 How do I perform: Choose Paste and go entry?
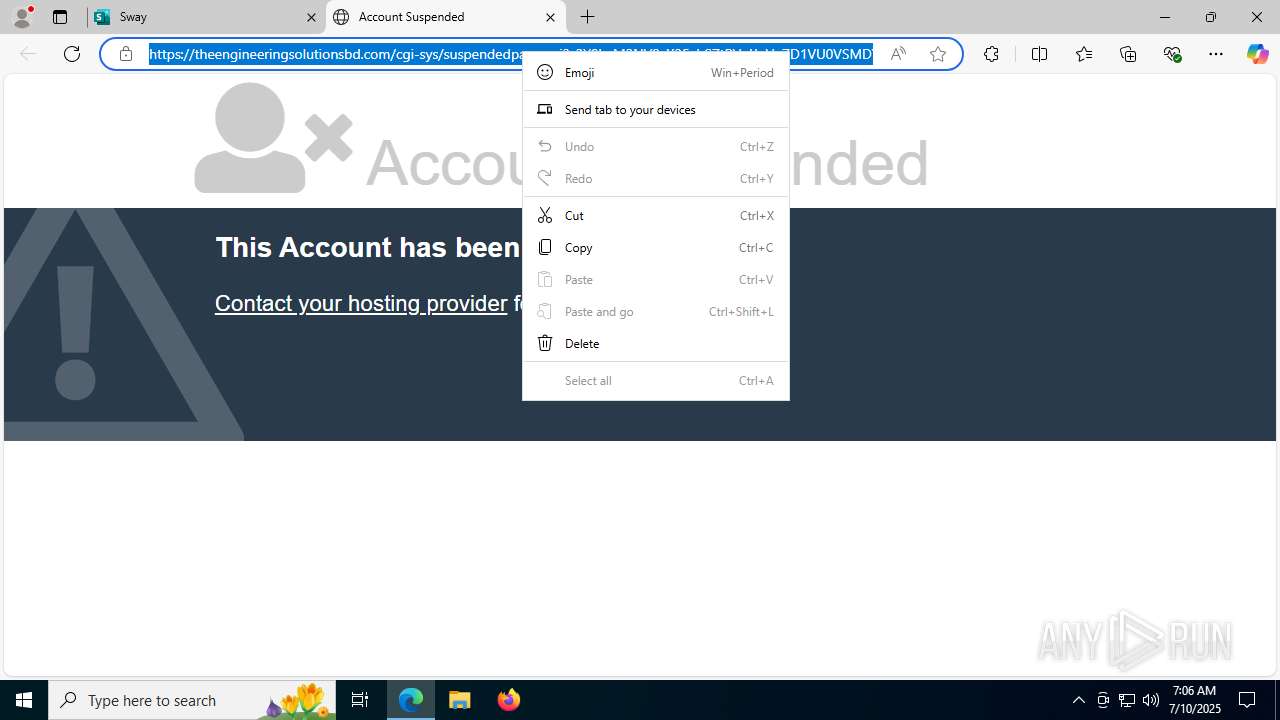[656, 311]
